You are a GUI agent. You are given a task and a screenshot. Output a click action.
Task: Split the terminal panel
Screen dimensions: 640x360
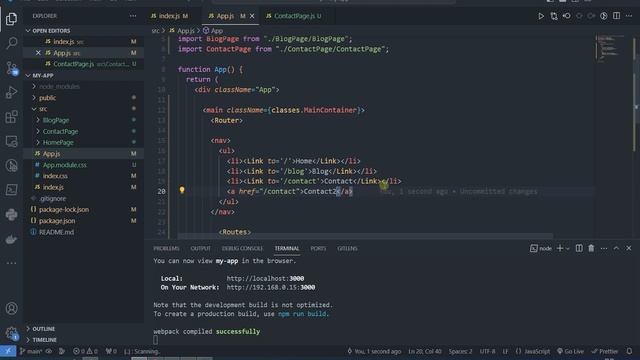click(579, 248)
